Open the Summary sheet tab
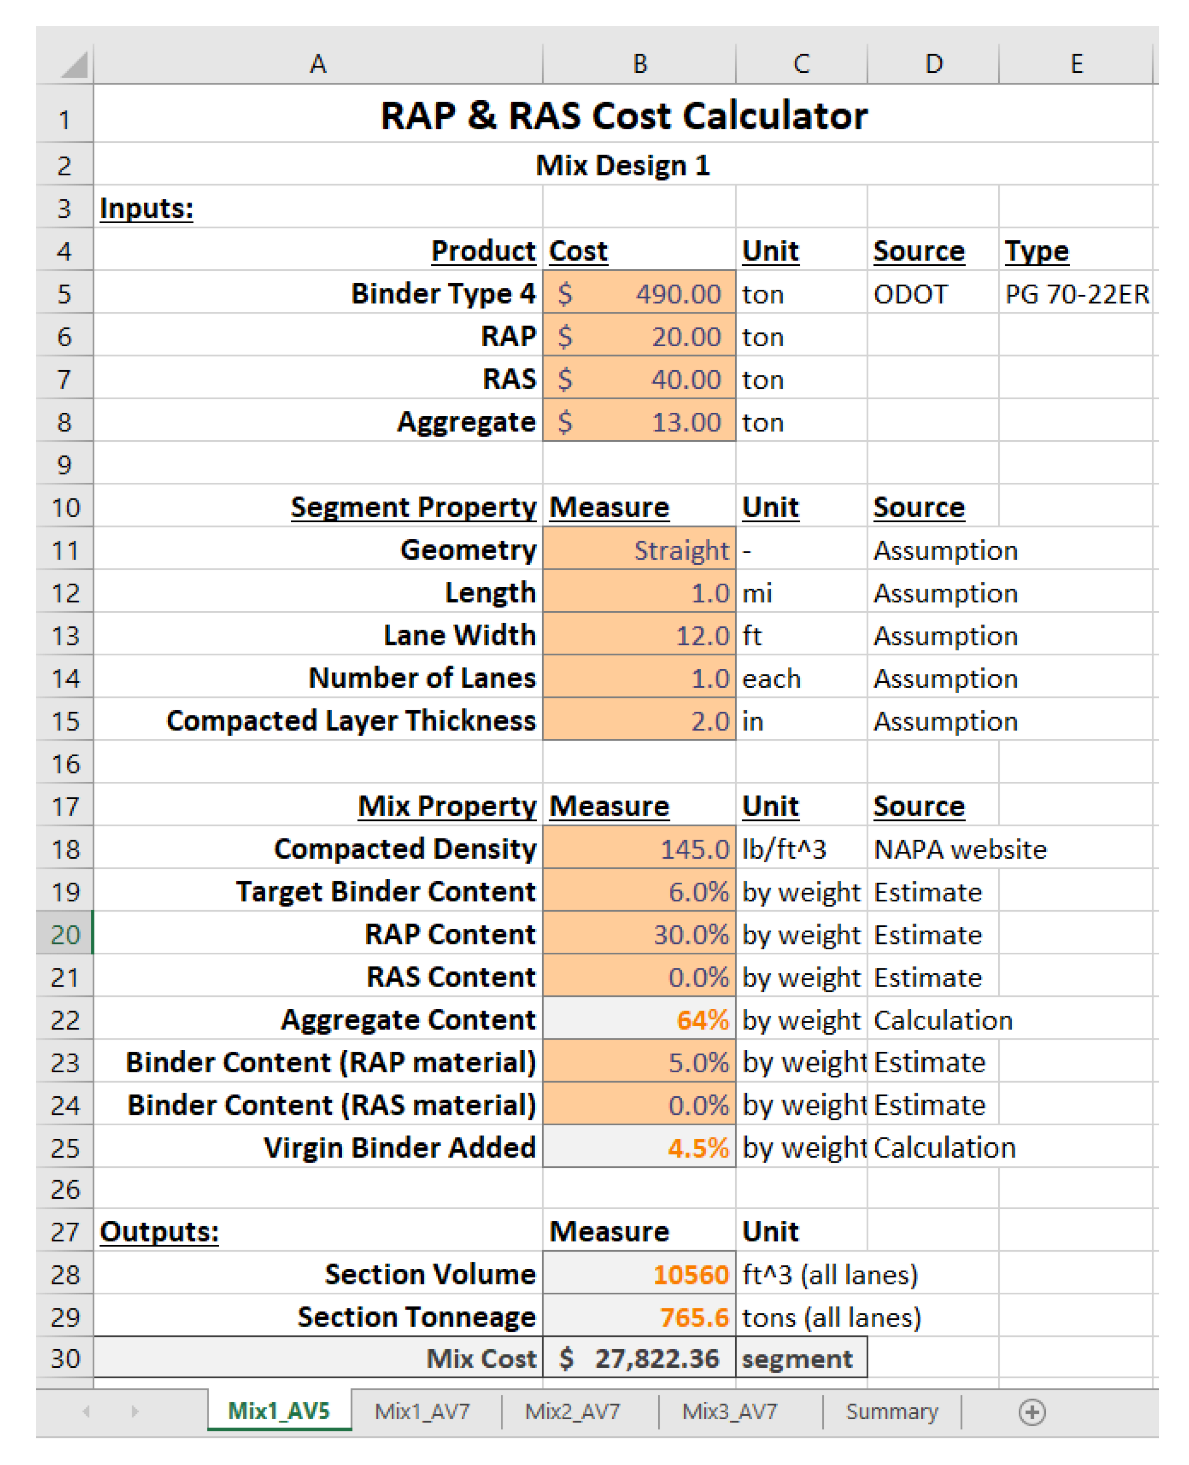 coord(891,1412)
